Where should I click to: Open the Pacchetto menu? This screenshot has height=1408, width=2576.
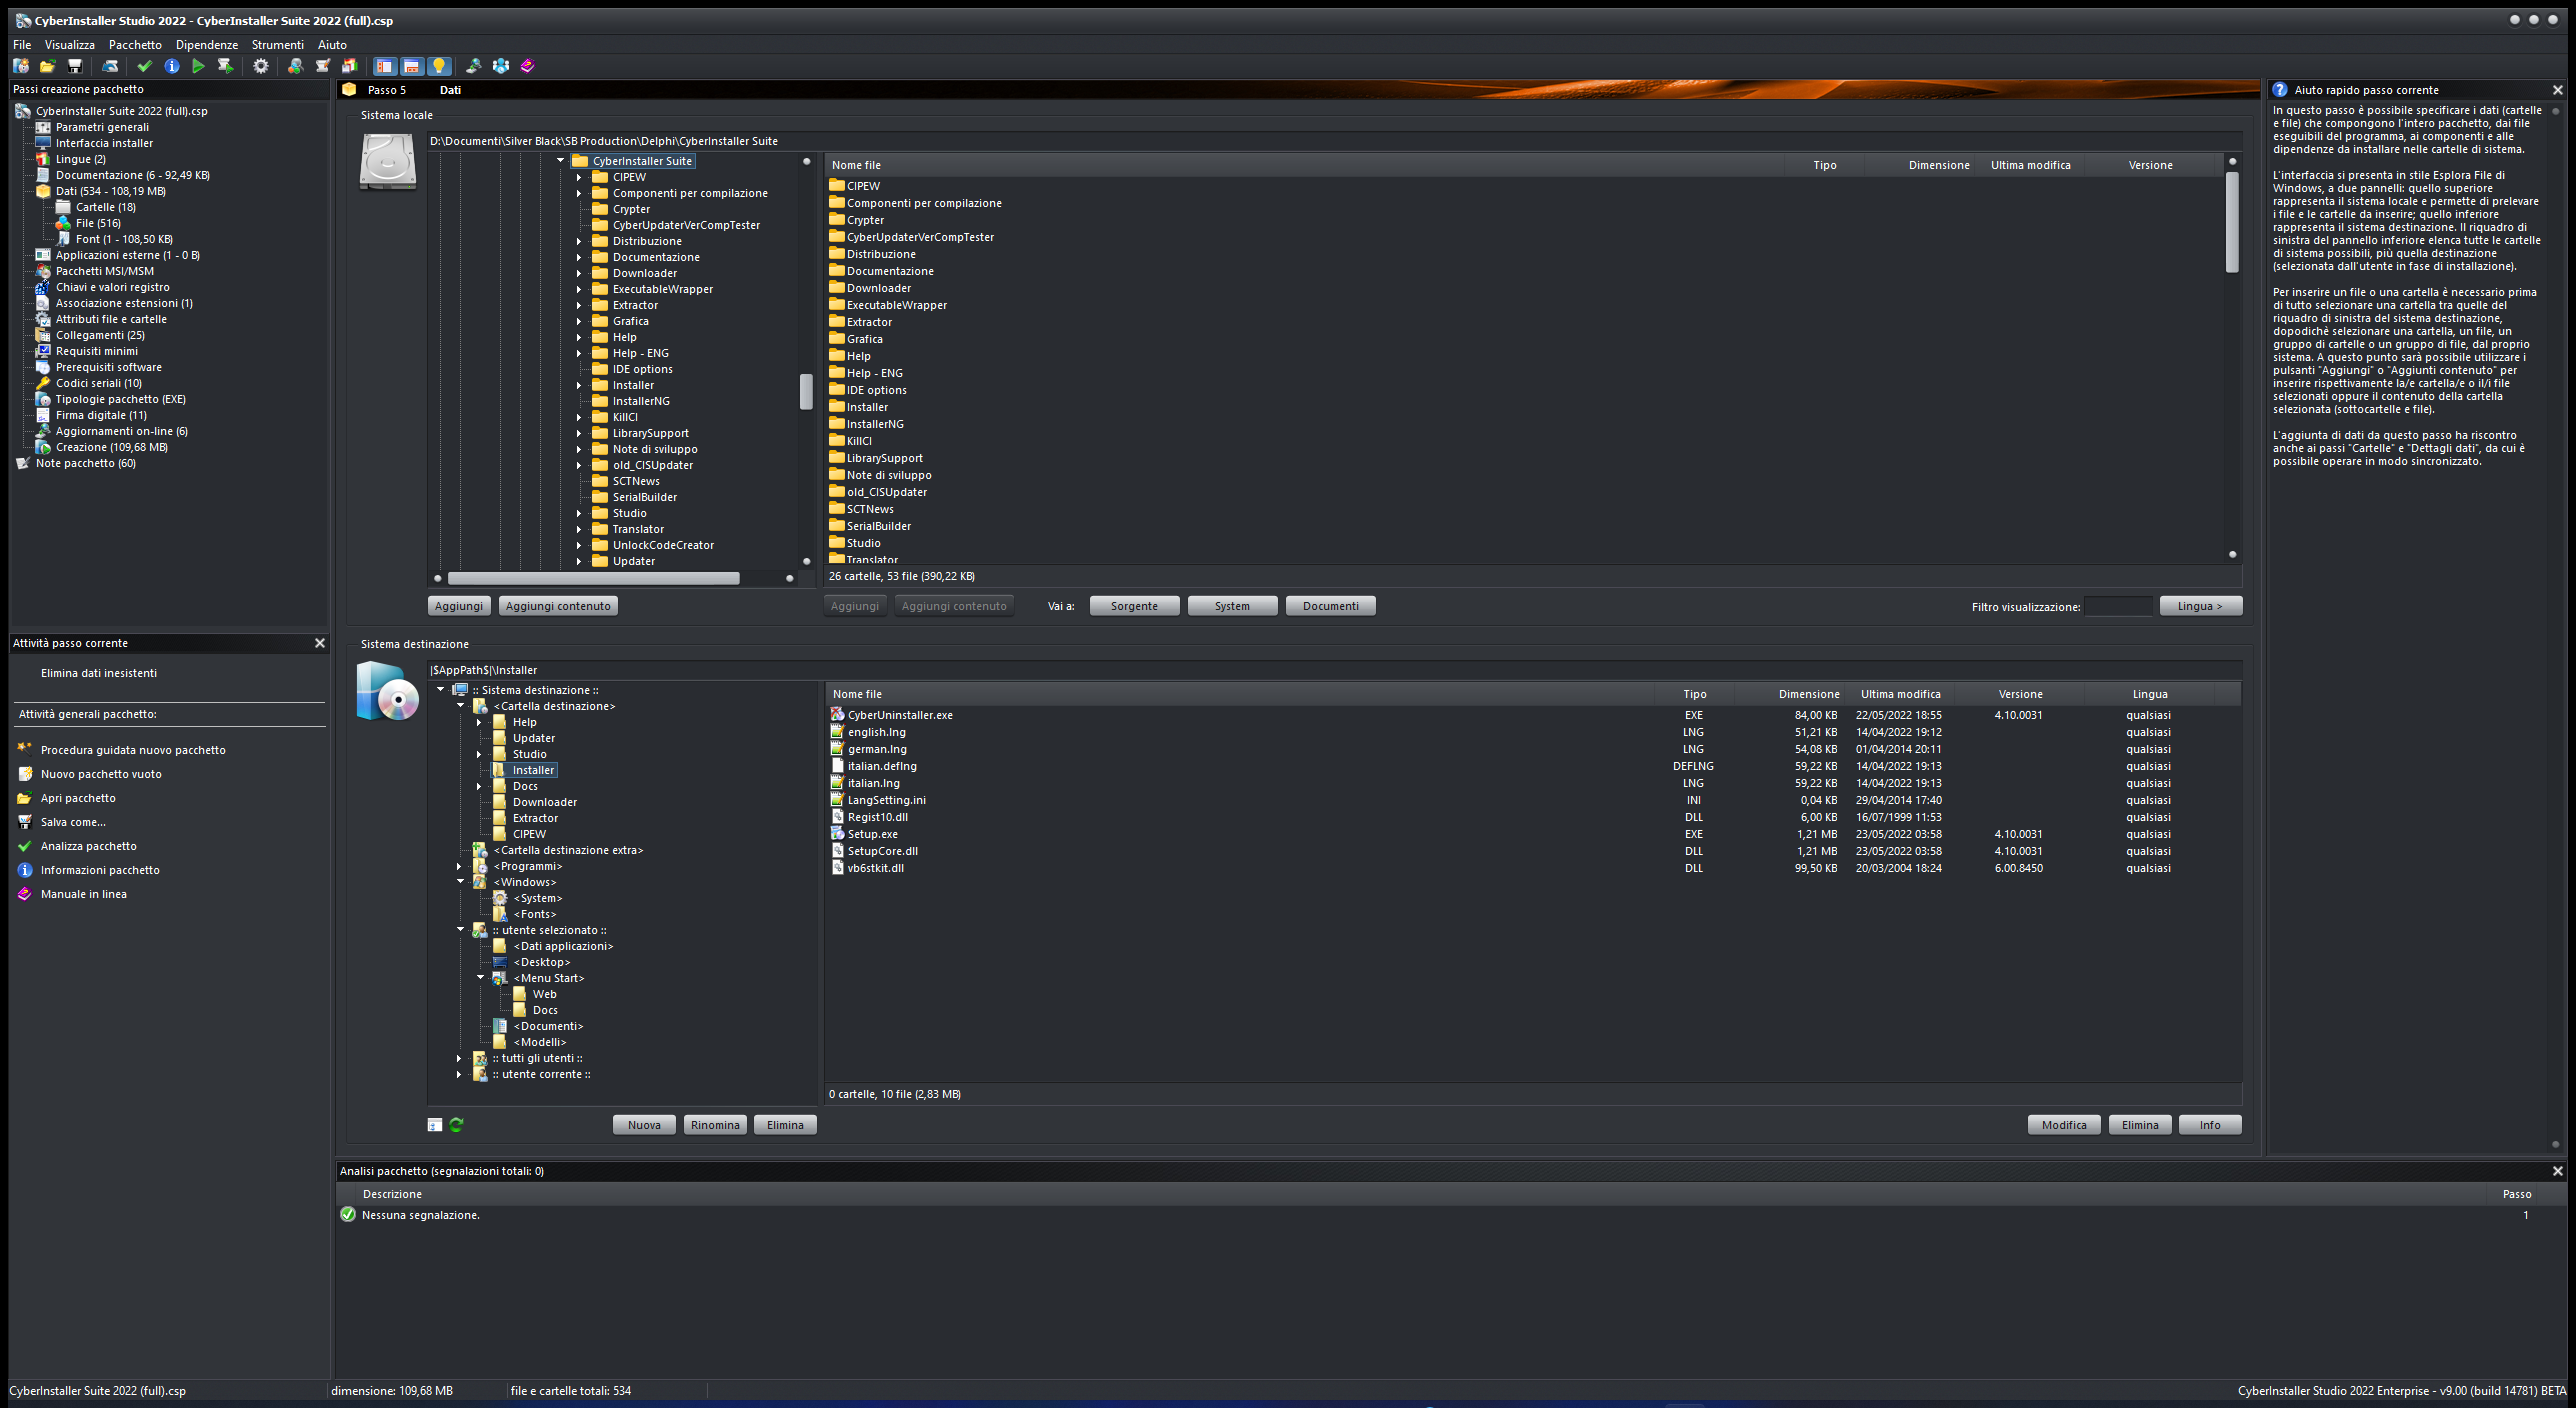coord(135,45)
